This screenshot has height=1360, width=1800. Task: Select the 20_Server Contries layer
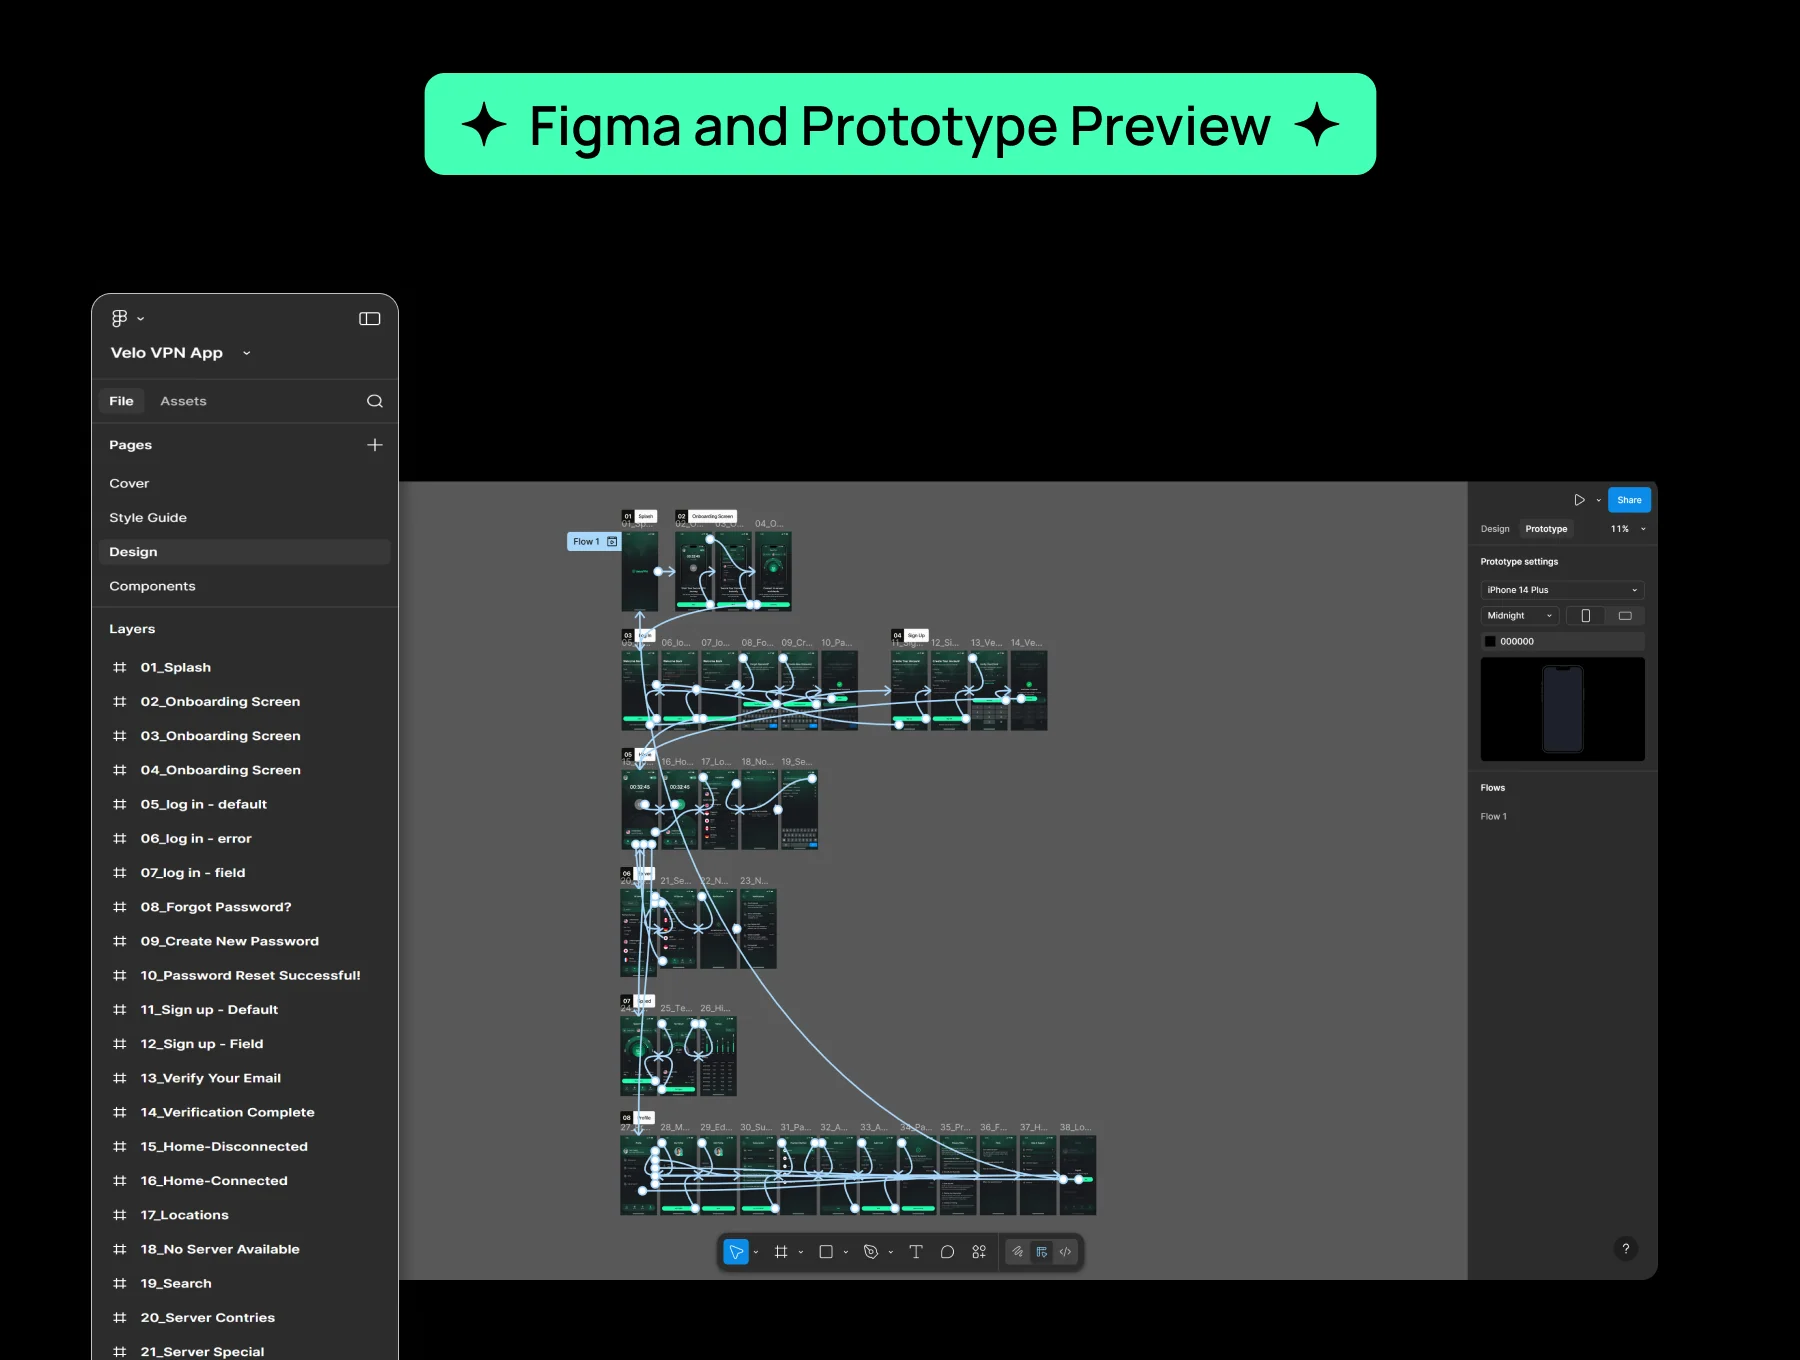click(x=207, y=1318)
